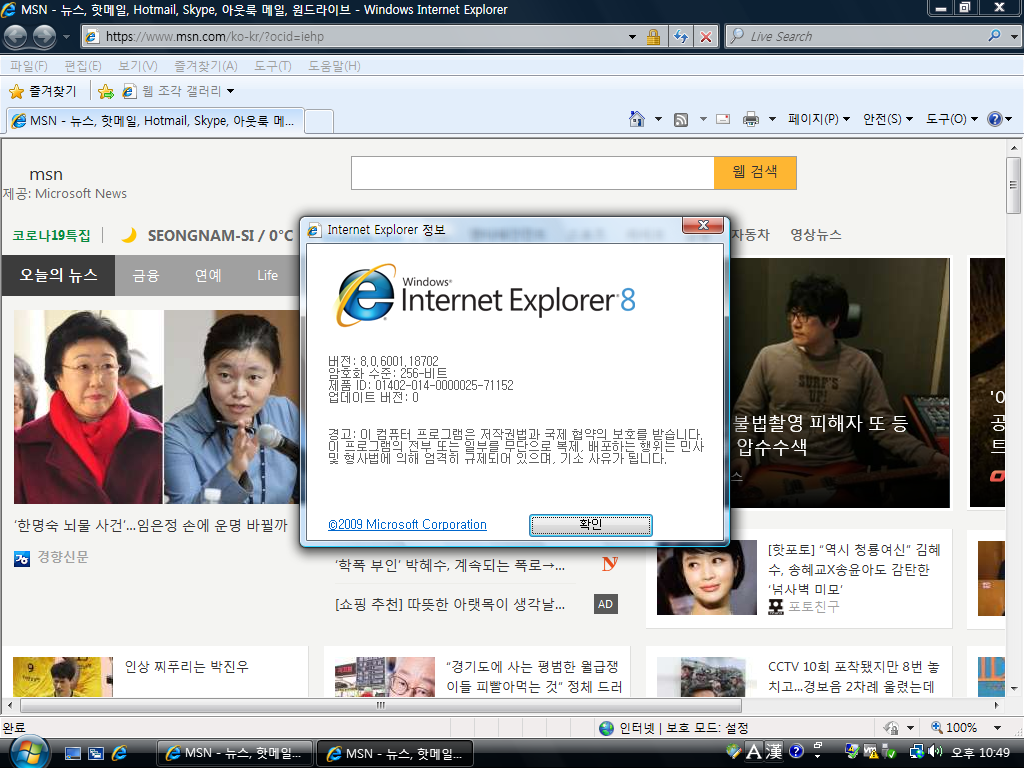Viewport: 1024px width, 768px height.
Task: Click the Show Desktop quick launch icon
Action: click(x=72, y=754)
